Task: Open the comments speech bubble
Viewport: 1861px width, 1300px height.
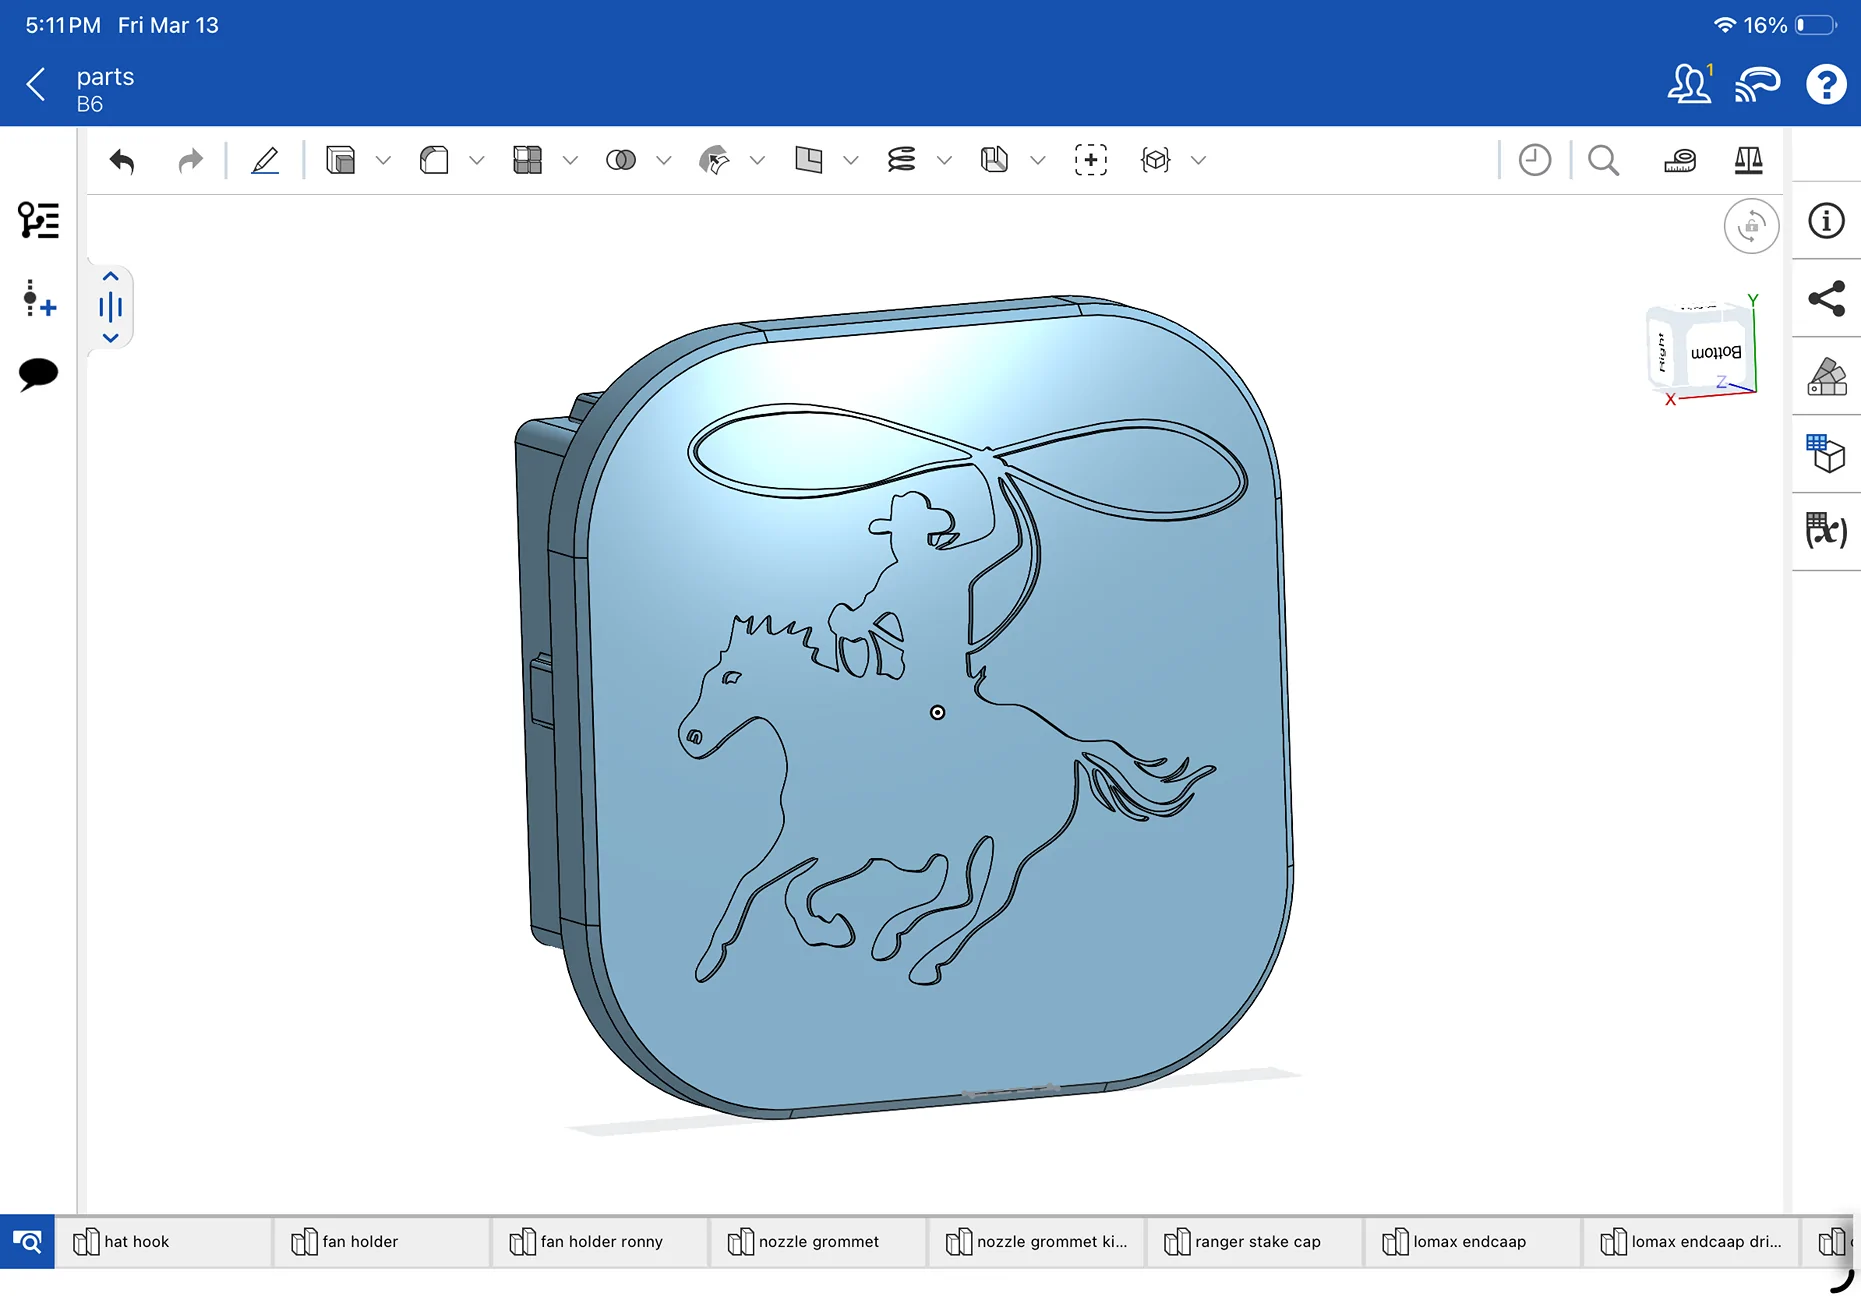Action: [x=39, y=374]
